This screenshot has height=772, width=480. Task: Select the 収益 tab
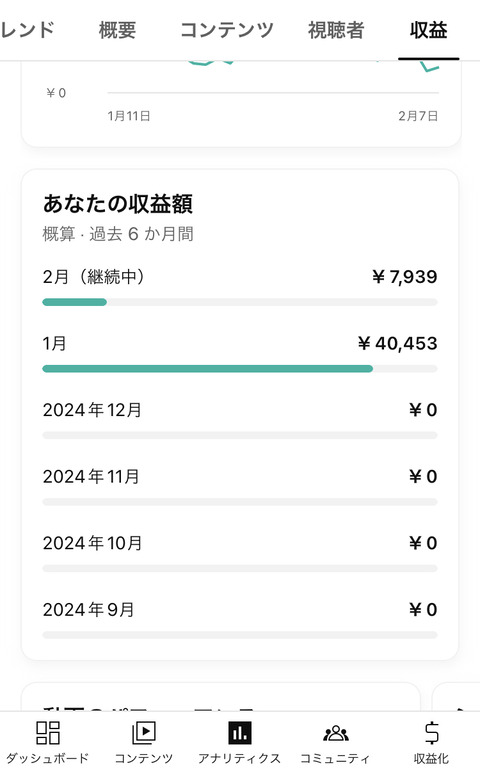click(x=428, y=30)
